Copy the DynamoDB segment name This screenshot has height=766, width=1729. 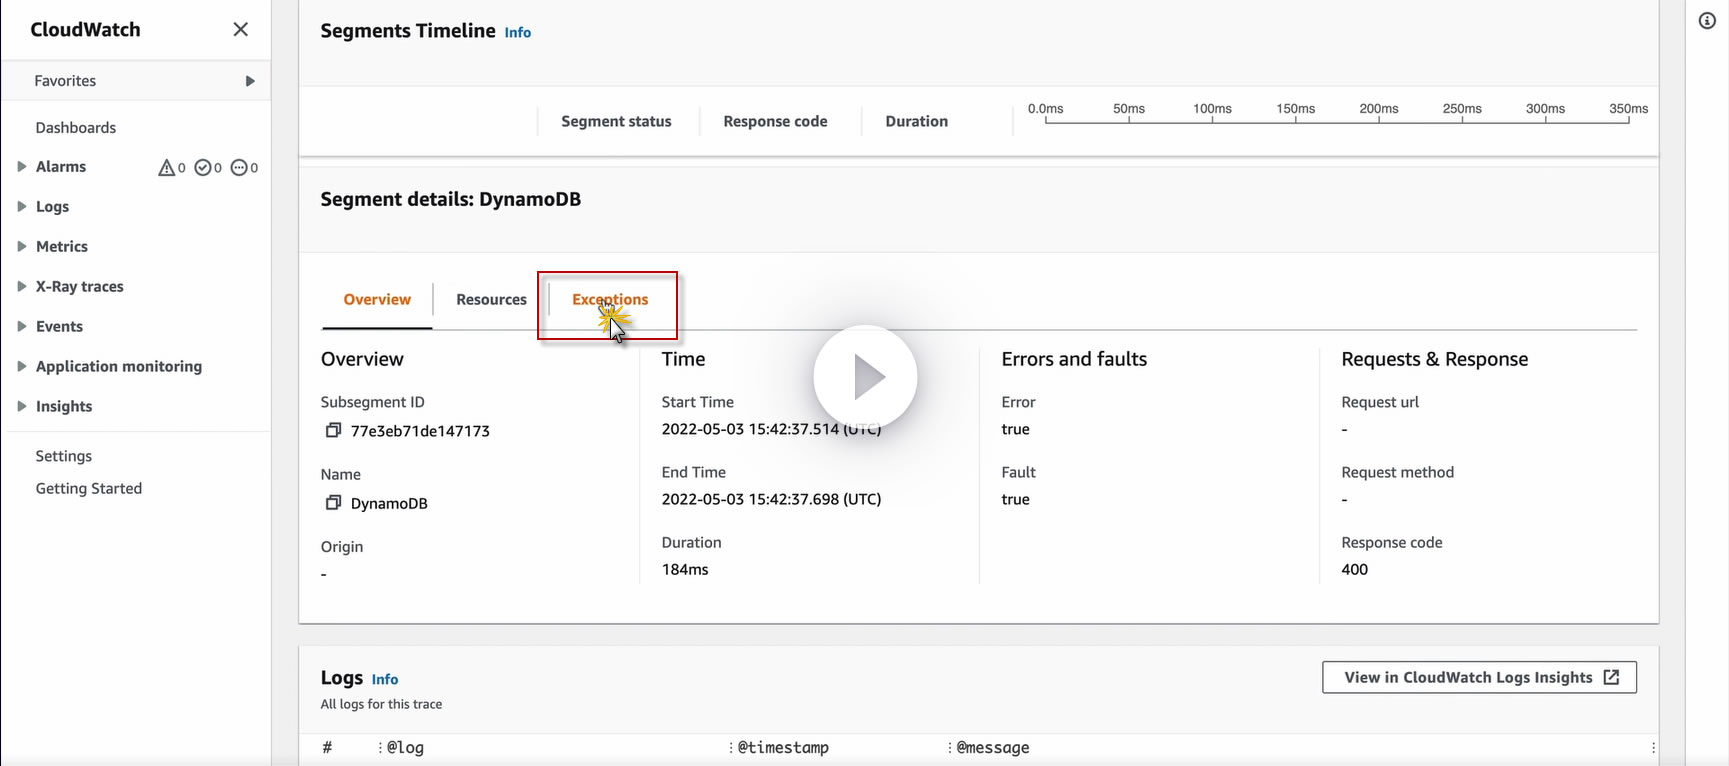334,502
